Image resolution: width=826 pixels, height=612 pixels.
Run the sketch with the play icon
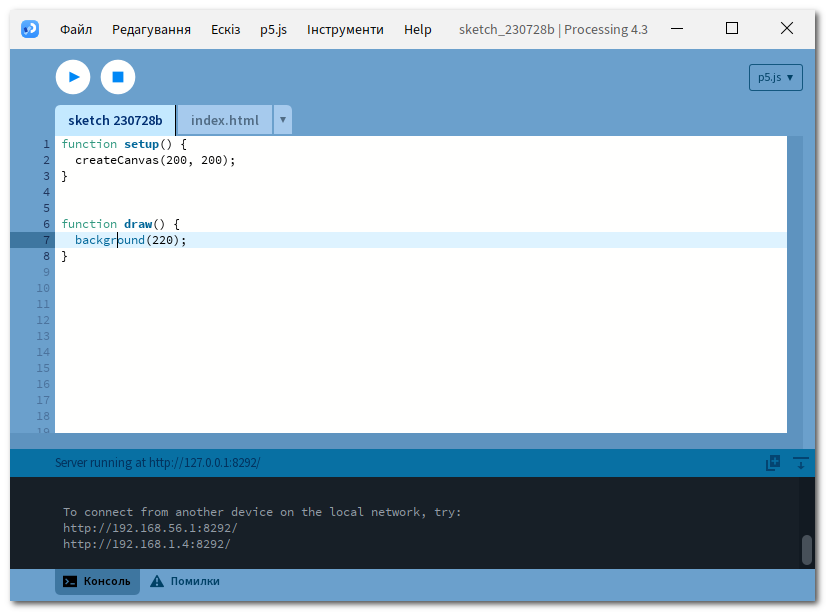[72, 77]
